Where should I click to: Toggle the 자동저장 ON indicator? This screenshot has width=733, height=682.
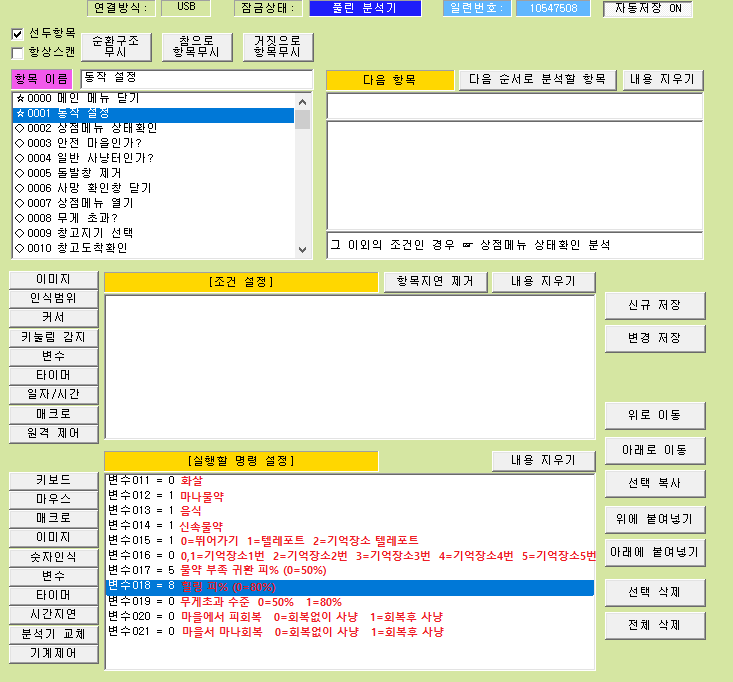point(647,9)
